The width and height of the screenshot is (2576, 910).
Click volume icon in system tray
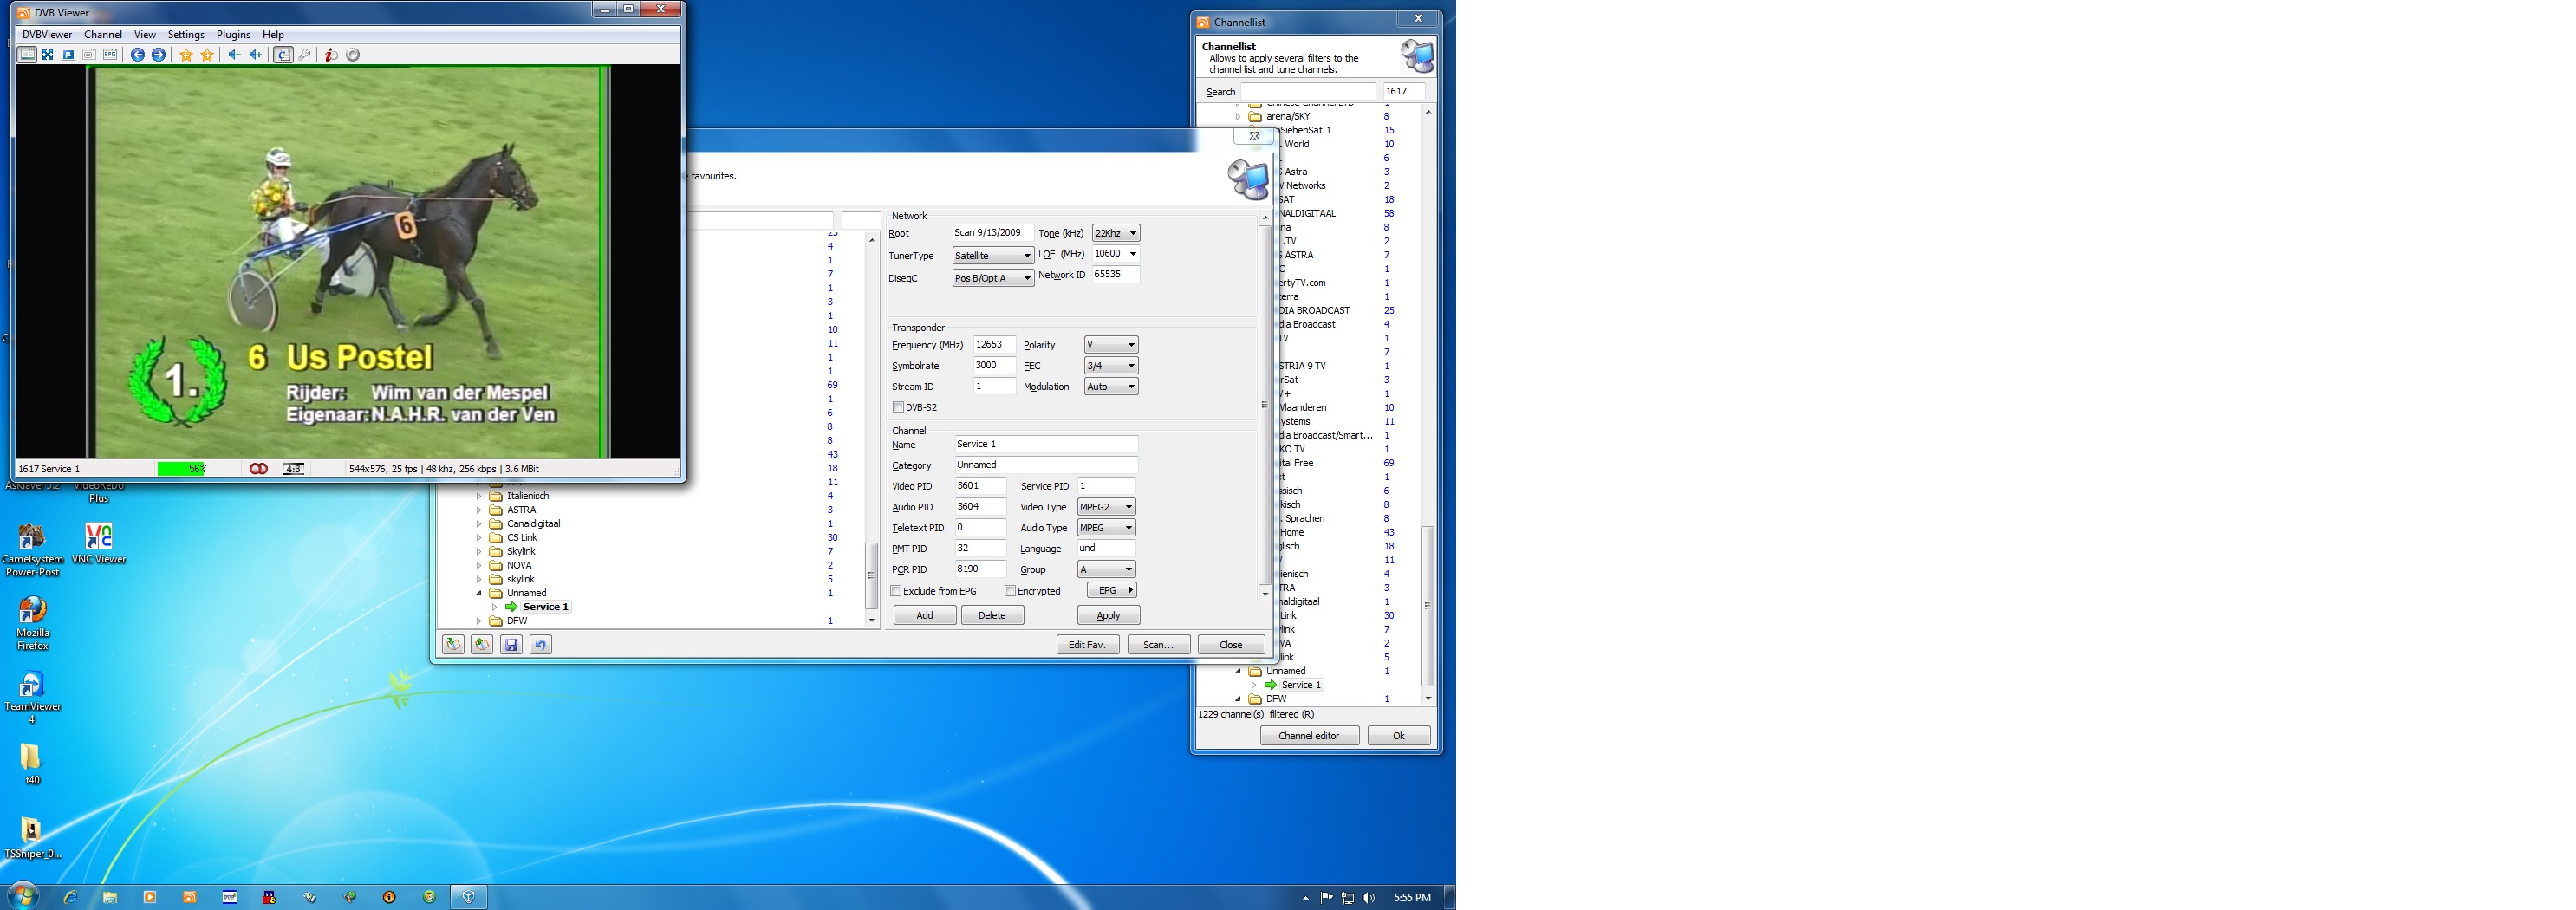coord(1368,898)
